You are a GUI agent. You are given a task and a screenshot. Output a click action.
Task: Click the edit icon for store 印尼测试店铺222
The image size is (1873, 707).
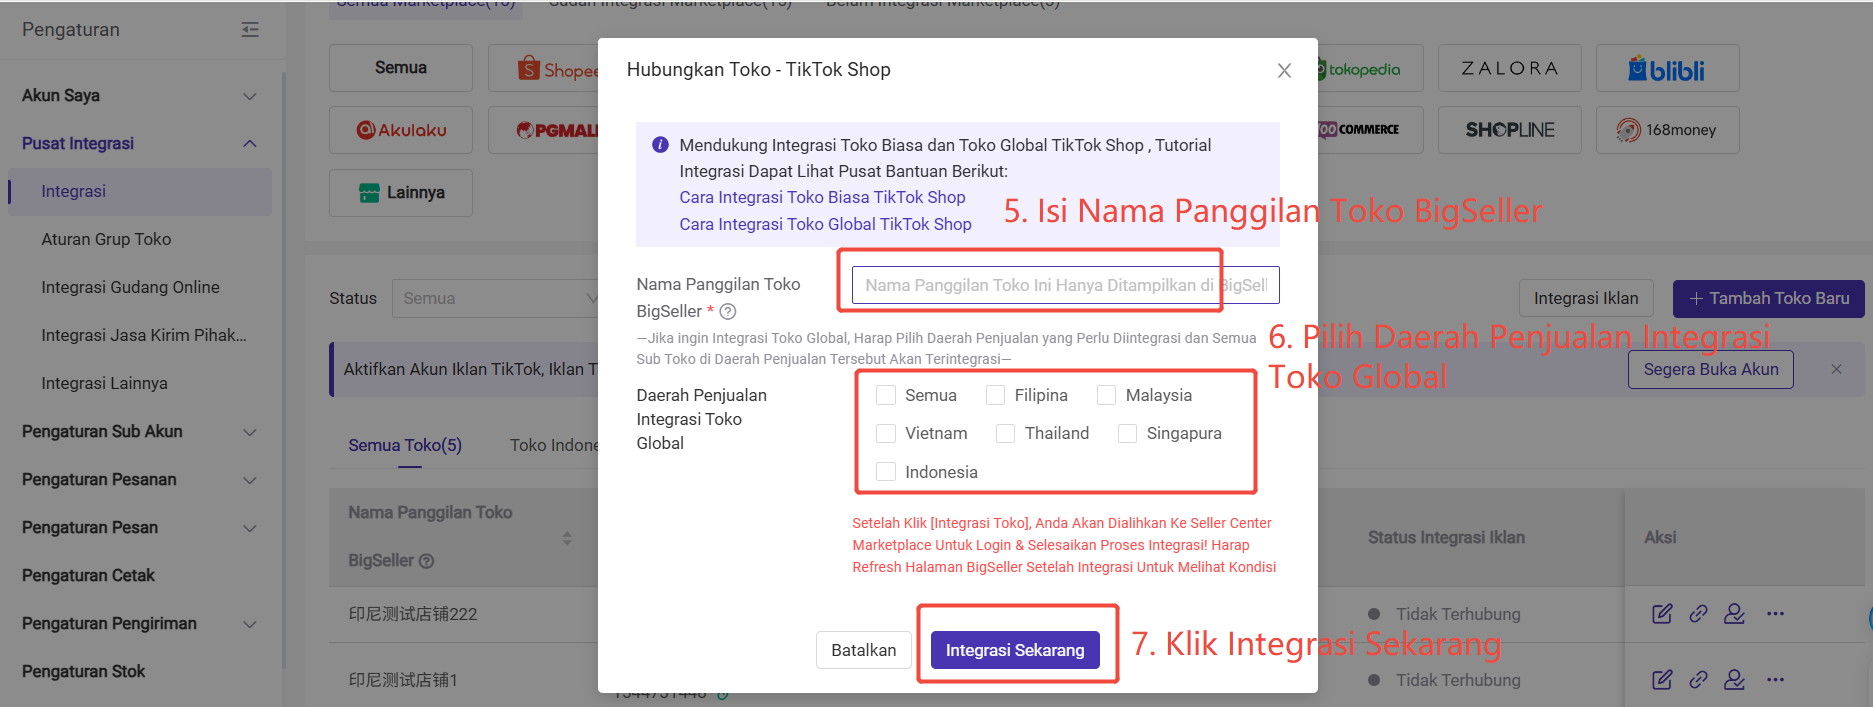click(1662, 614)
